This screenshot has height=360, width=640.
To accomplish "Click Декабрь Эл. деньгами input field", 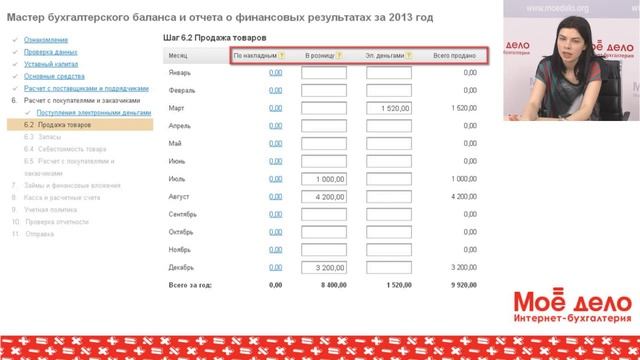I will coord(389,267).
